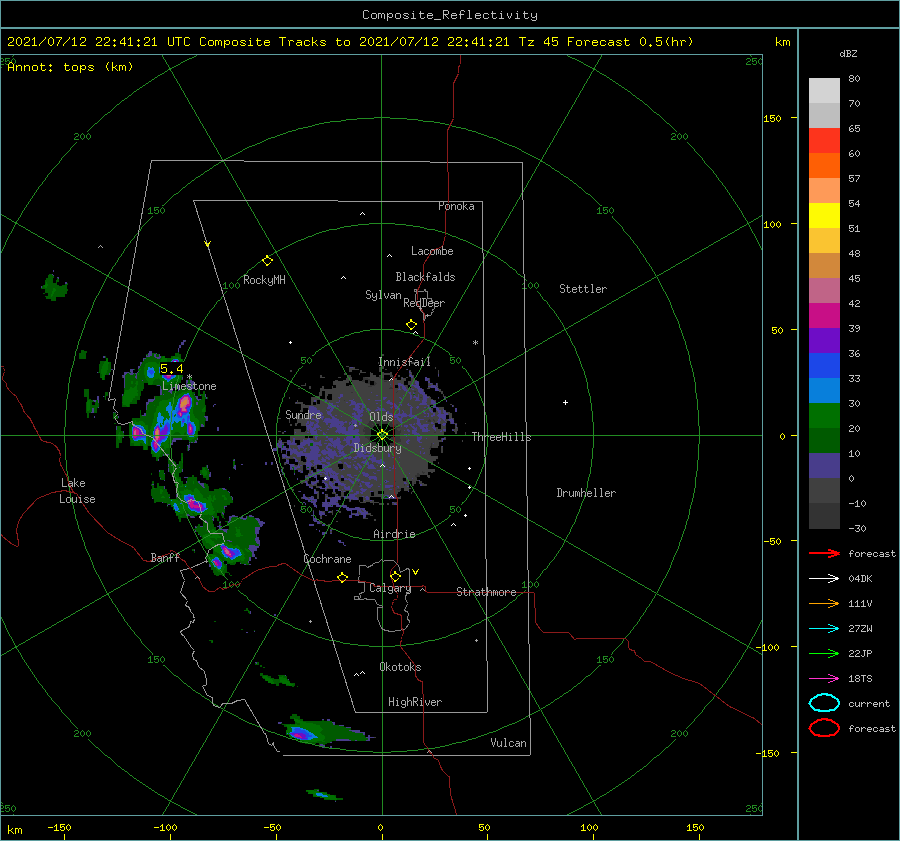The height and width of the screenshot is (841, 900).
Task: Click the white 04DK arrow icon
Action: point(824,579)
